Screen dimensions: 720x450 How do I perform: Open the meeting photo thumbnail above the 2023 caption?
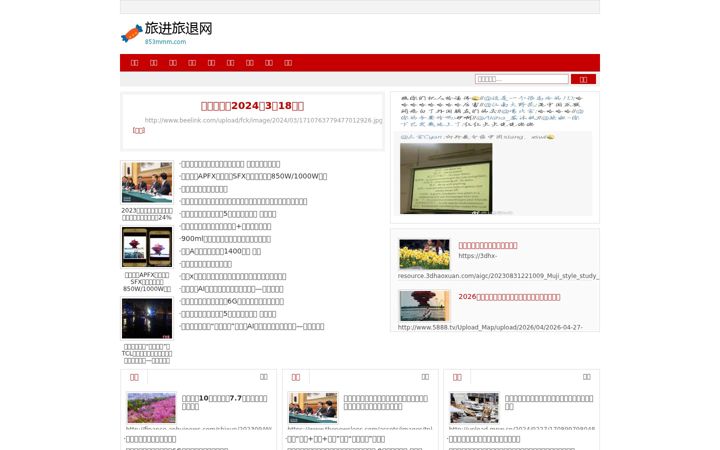point(147,182)
